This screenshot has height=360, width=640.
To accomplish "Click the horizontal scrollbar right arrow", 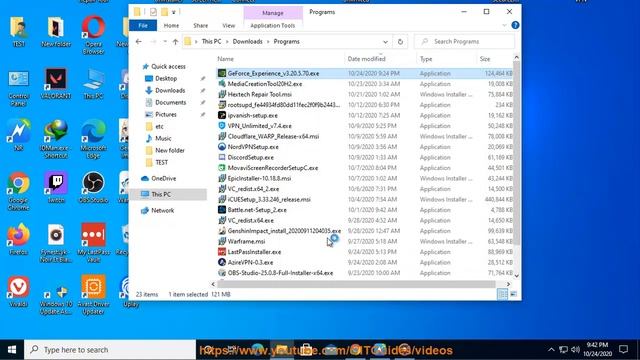I will click(508, 284).
